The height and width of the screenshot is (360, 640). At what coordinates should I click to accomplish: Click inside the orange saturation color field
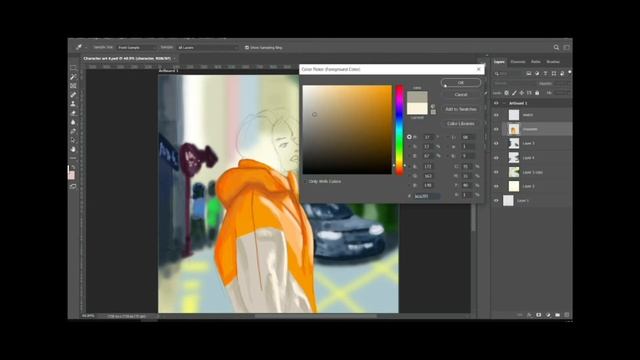click(x=347, y=130)
